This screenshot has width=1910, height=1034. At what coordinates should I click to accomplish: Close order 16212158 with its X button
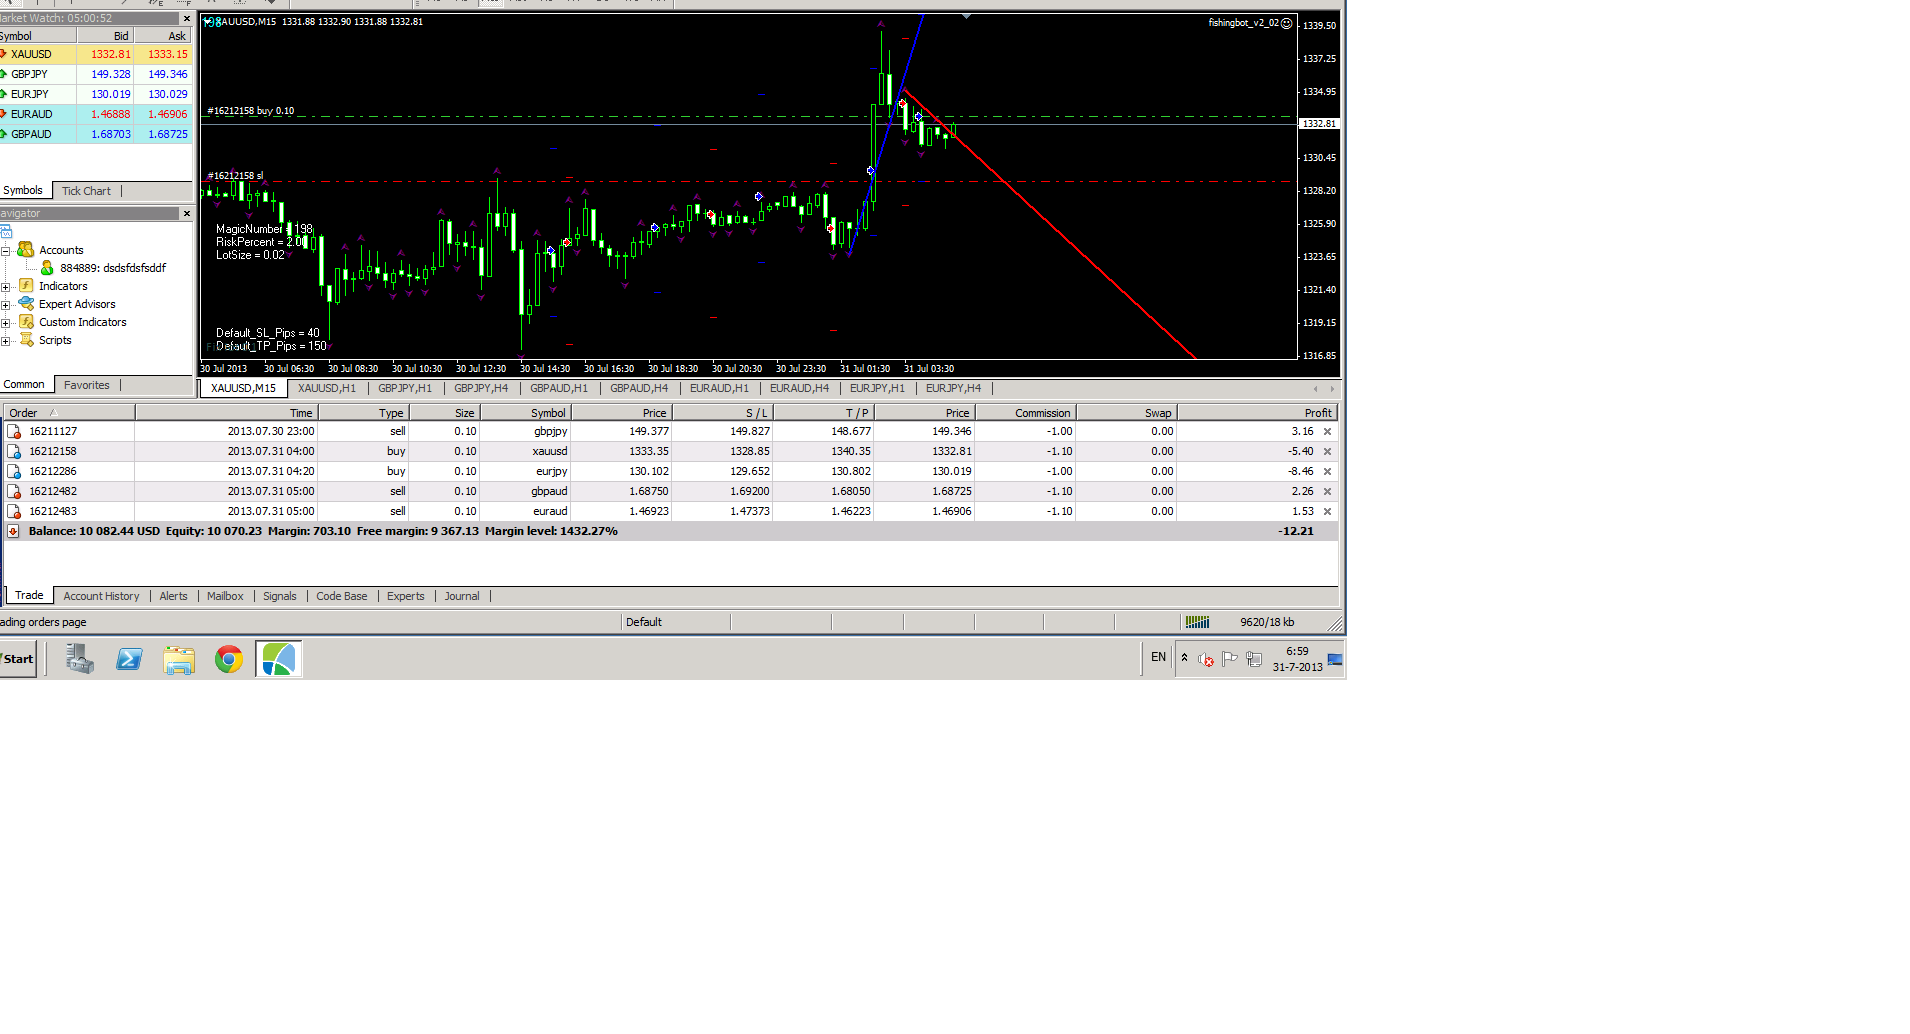[1327, 452]
